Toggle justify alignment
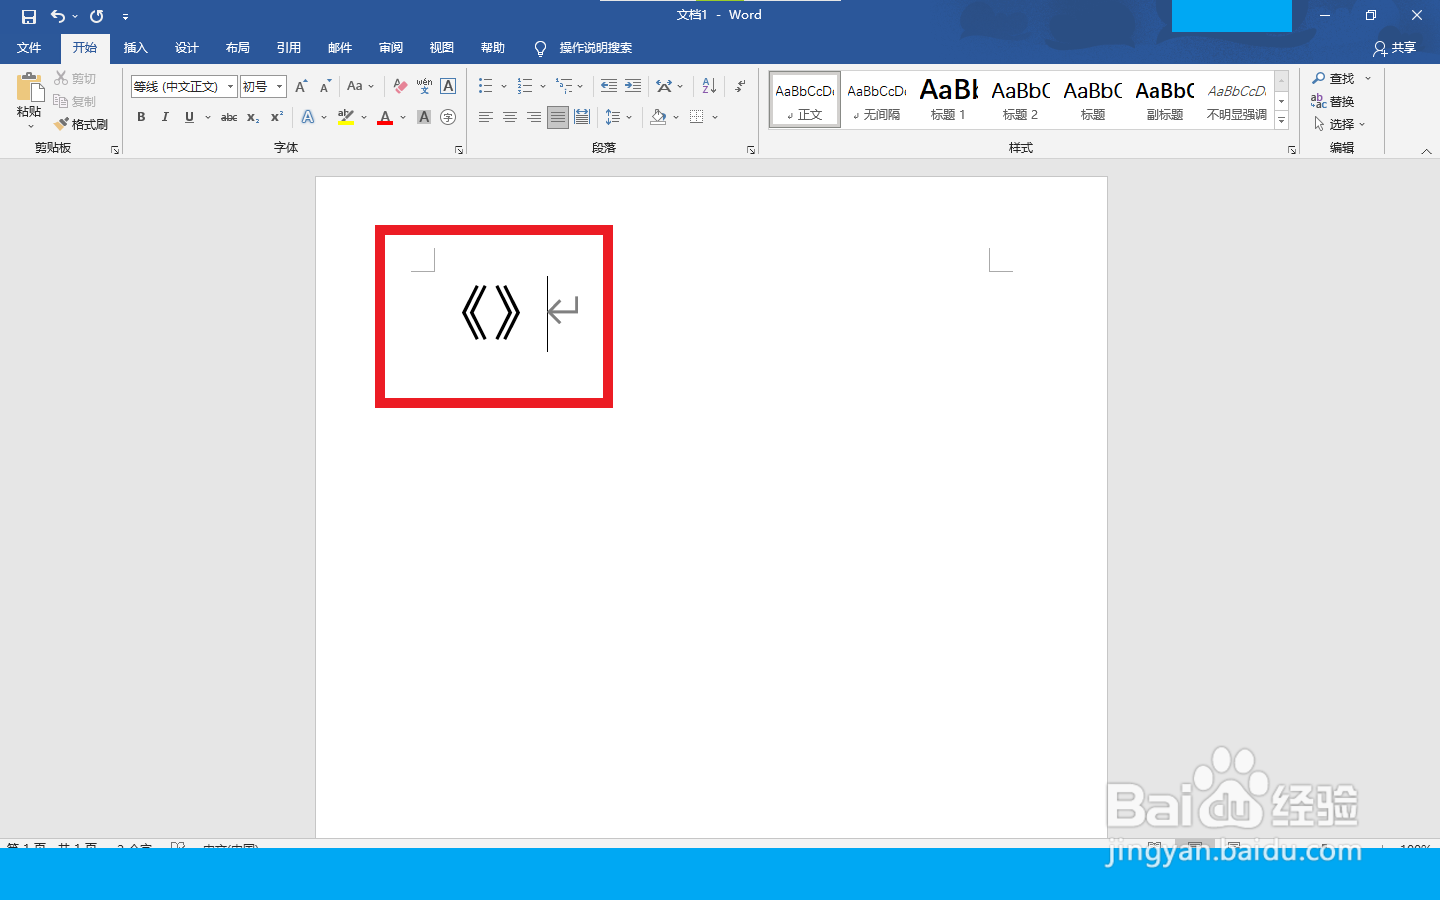The width and height of the screenshot is (1440, 900). (557, 117)
